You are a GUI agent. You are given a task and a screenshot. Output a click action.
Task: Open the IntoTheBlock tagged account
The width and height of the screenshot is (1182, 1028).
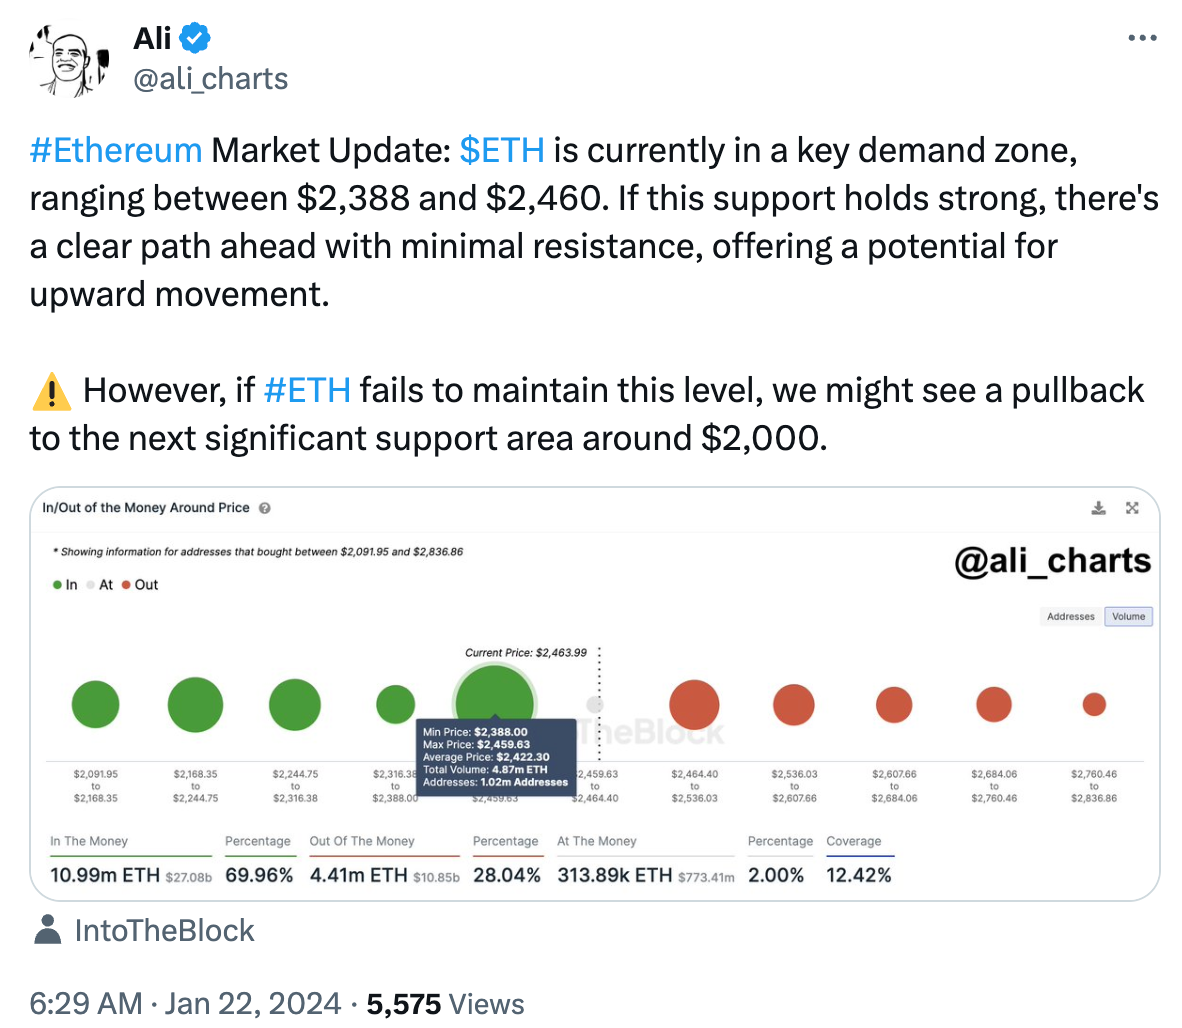click(164, 931)
